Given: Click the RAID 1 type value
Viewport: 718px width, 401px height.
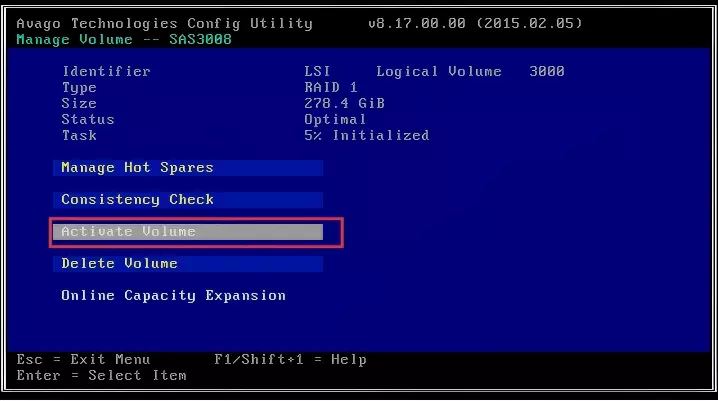Looking at the screenshot, I should 330,88.
